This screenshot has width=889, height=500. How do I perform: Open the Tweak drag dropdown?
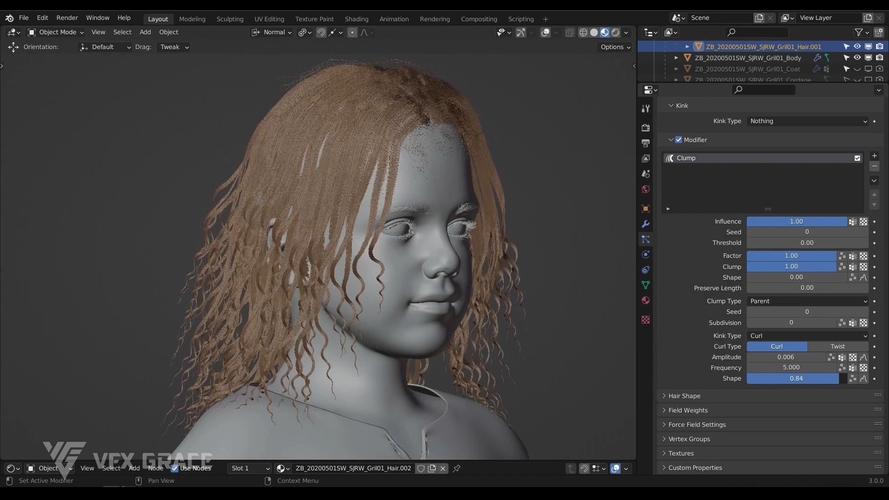click(x=173, y=47)
